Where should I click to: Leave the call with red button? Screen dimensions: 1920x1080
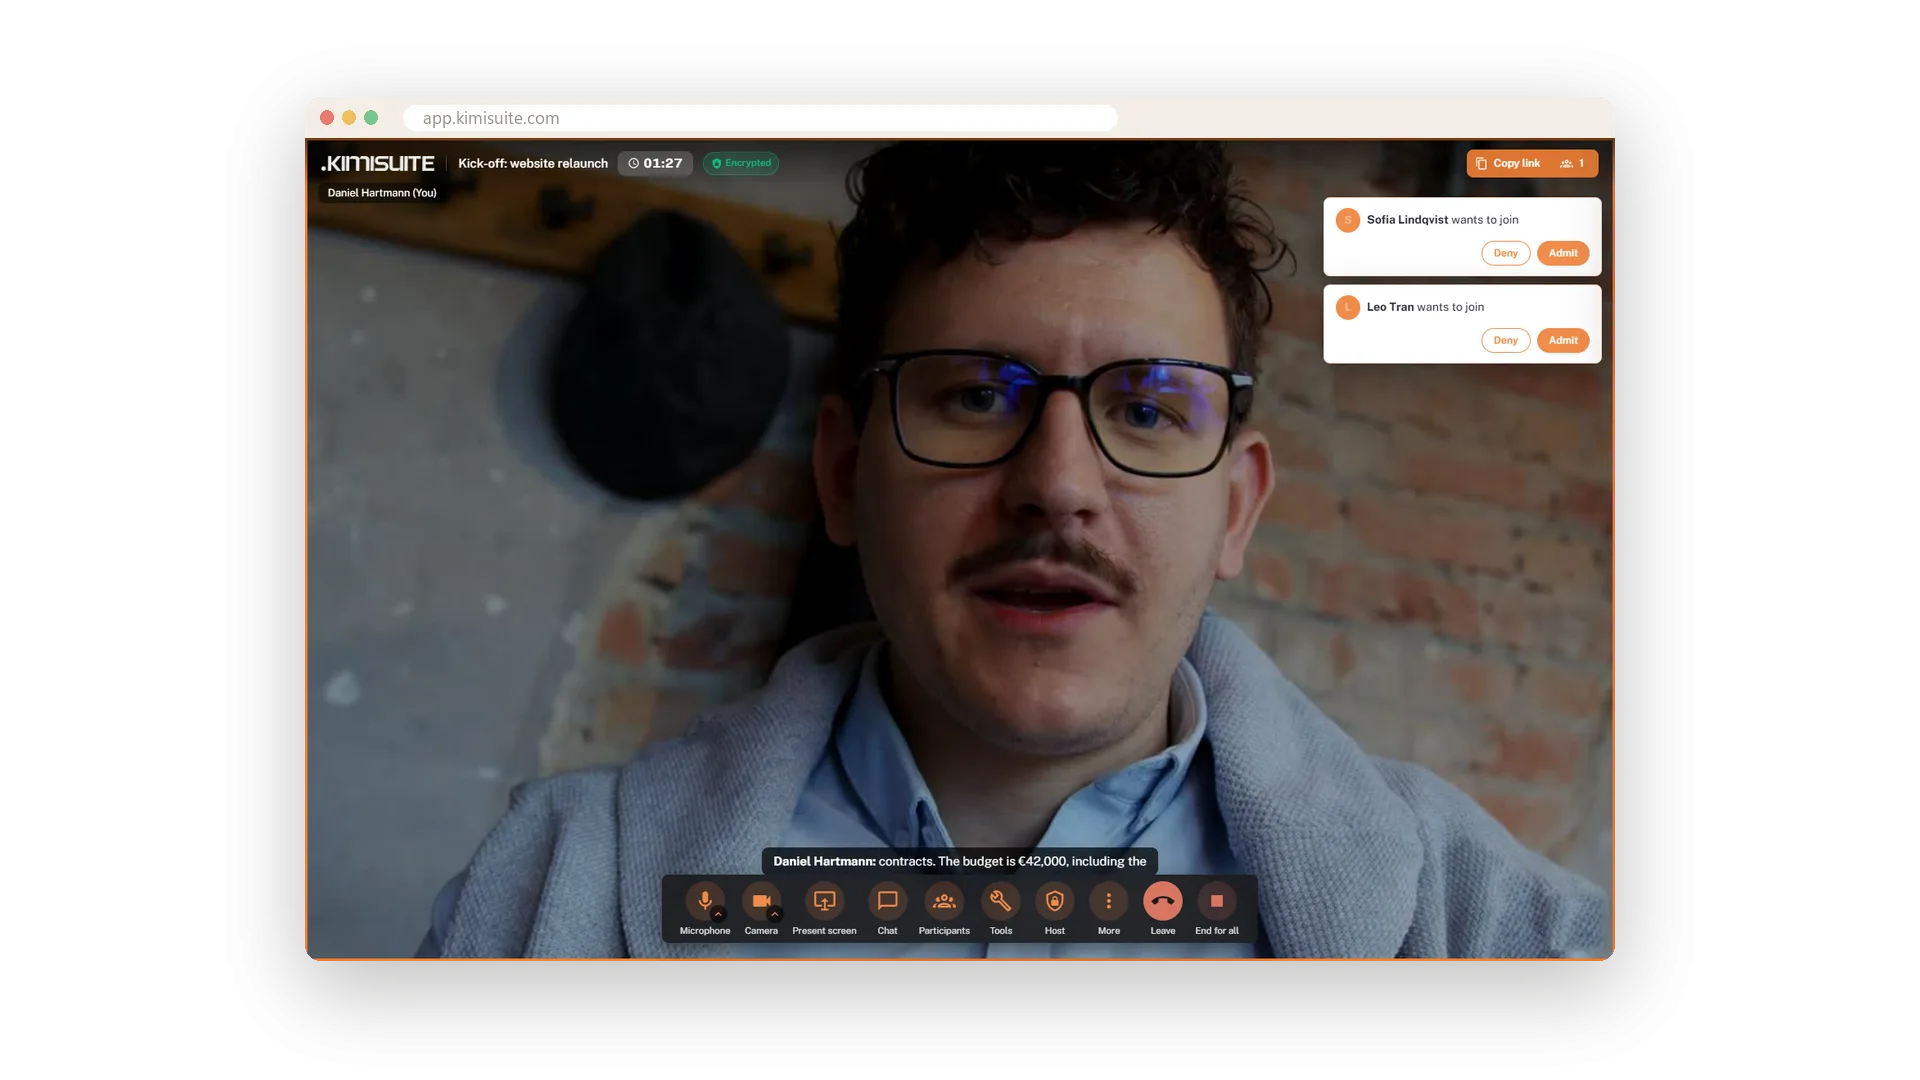(x=1162, y=900)
